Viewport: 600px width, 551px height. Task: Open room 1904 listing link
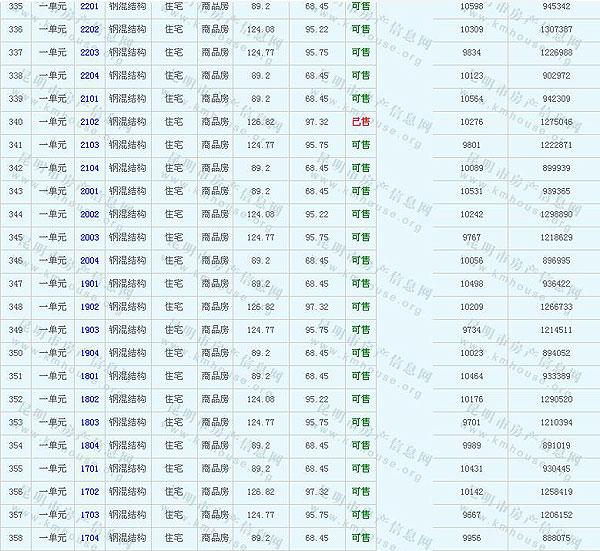click(x=89, y=352)
